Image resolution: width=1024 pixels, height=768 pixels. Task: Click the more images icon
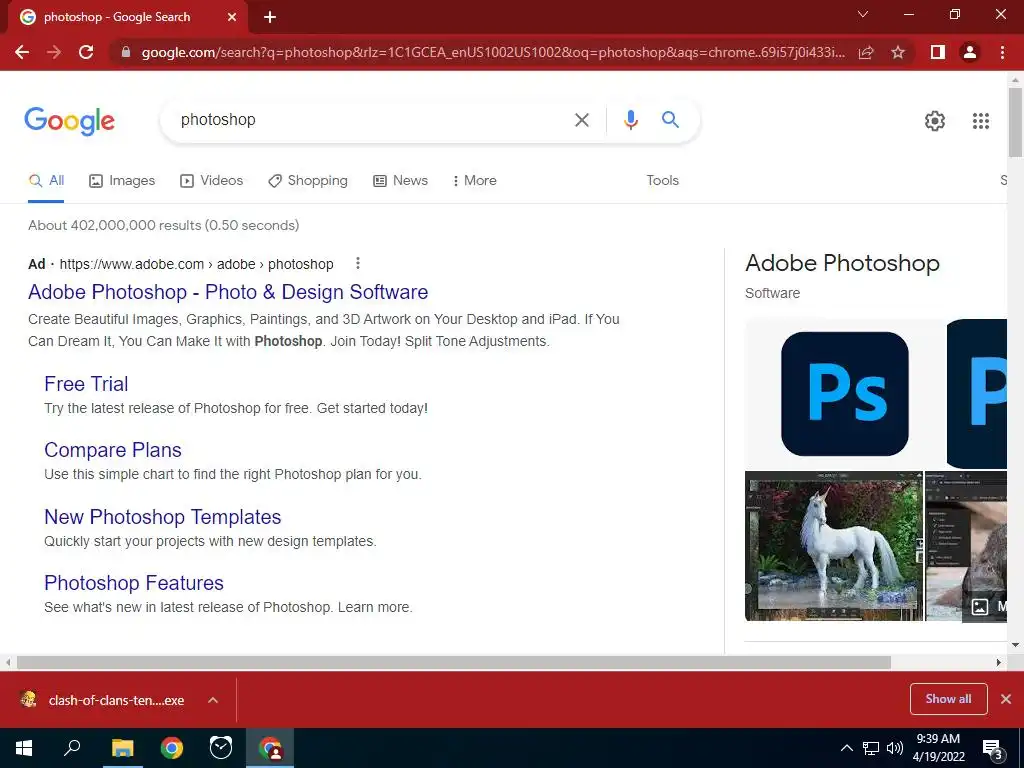click(x=980, y=607)
